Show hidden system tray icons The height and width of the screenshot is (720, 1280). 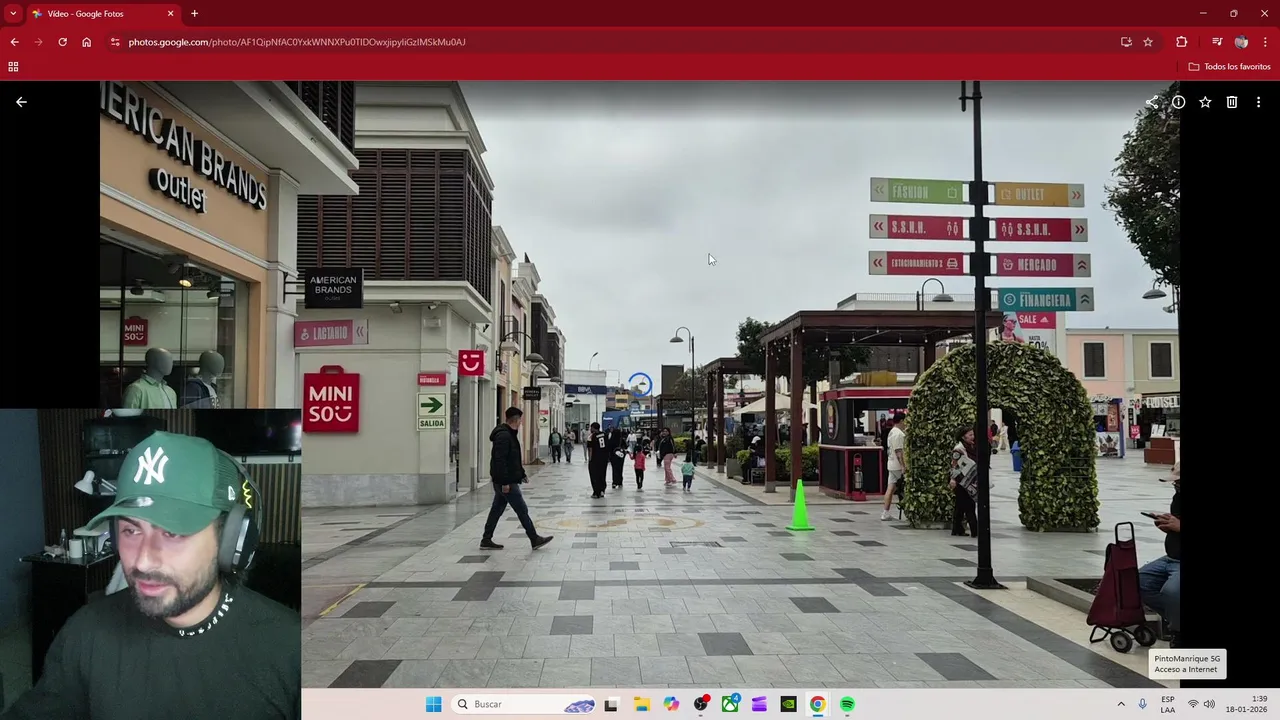pos(1121,704)
